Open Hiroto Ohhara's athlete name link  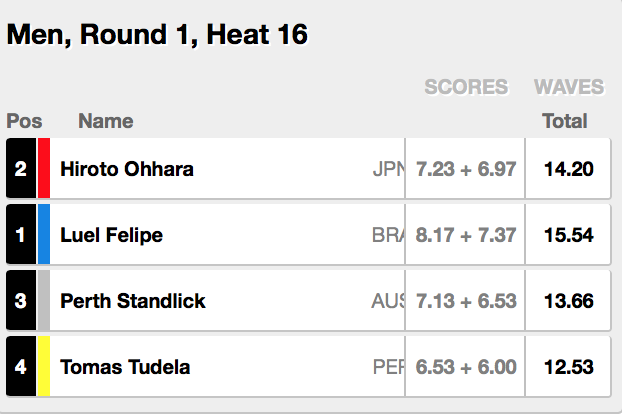pos(127,169)
